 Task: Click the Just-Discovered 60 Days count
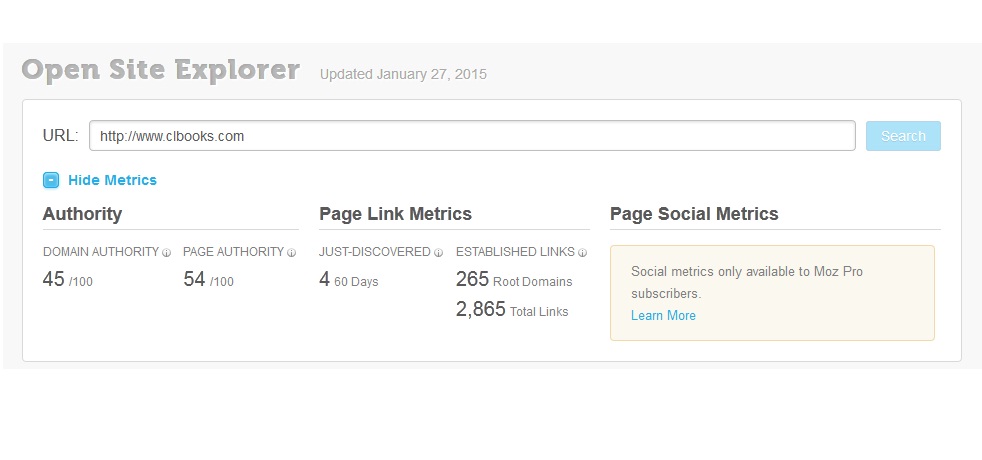tap(324, 280)
